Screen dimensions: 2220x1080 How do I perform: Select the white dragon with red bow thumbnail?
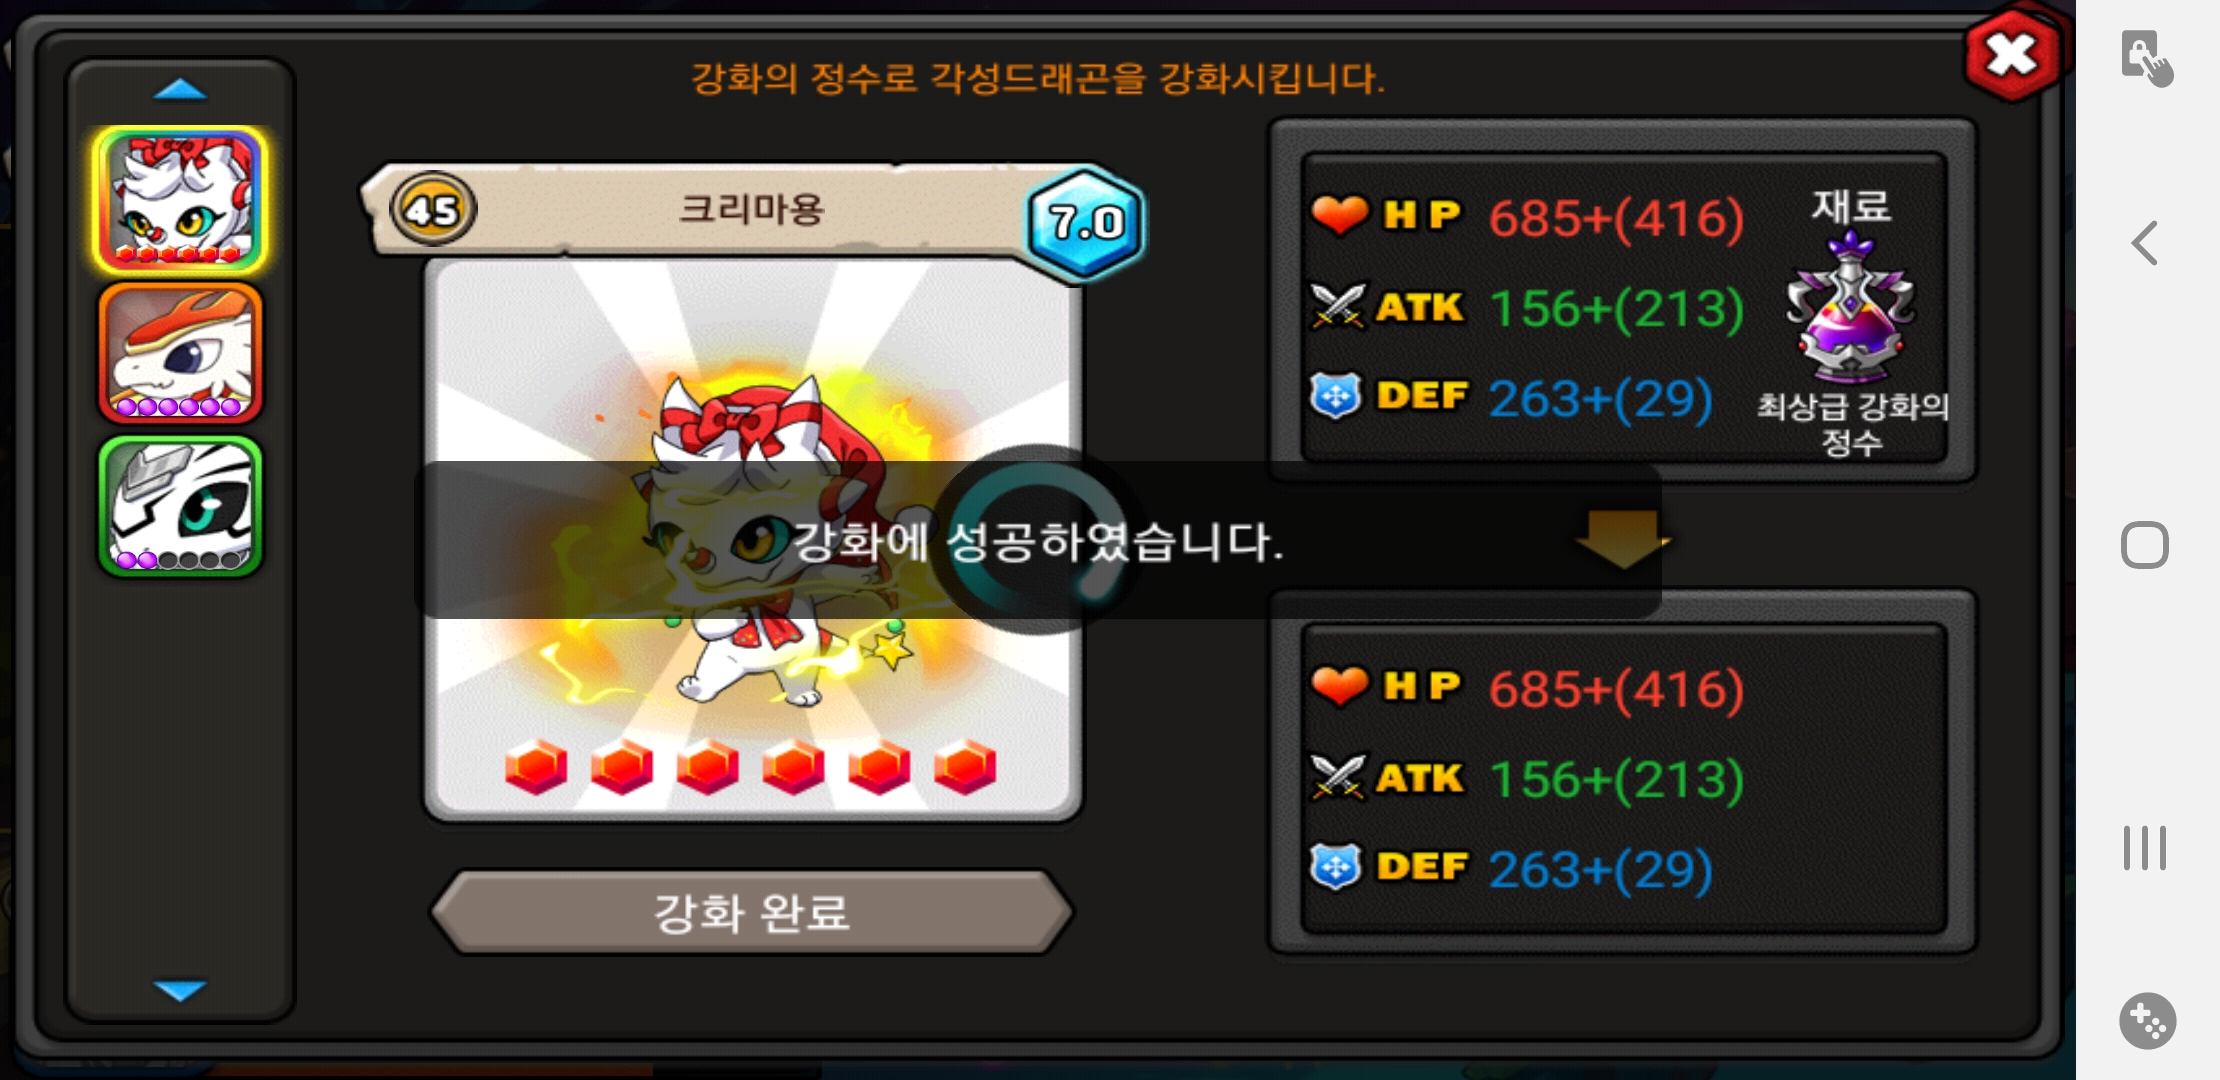click(180, 200)
